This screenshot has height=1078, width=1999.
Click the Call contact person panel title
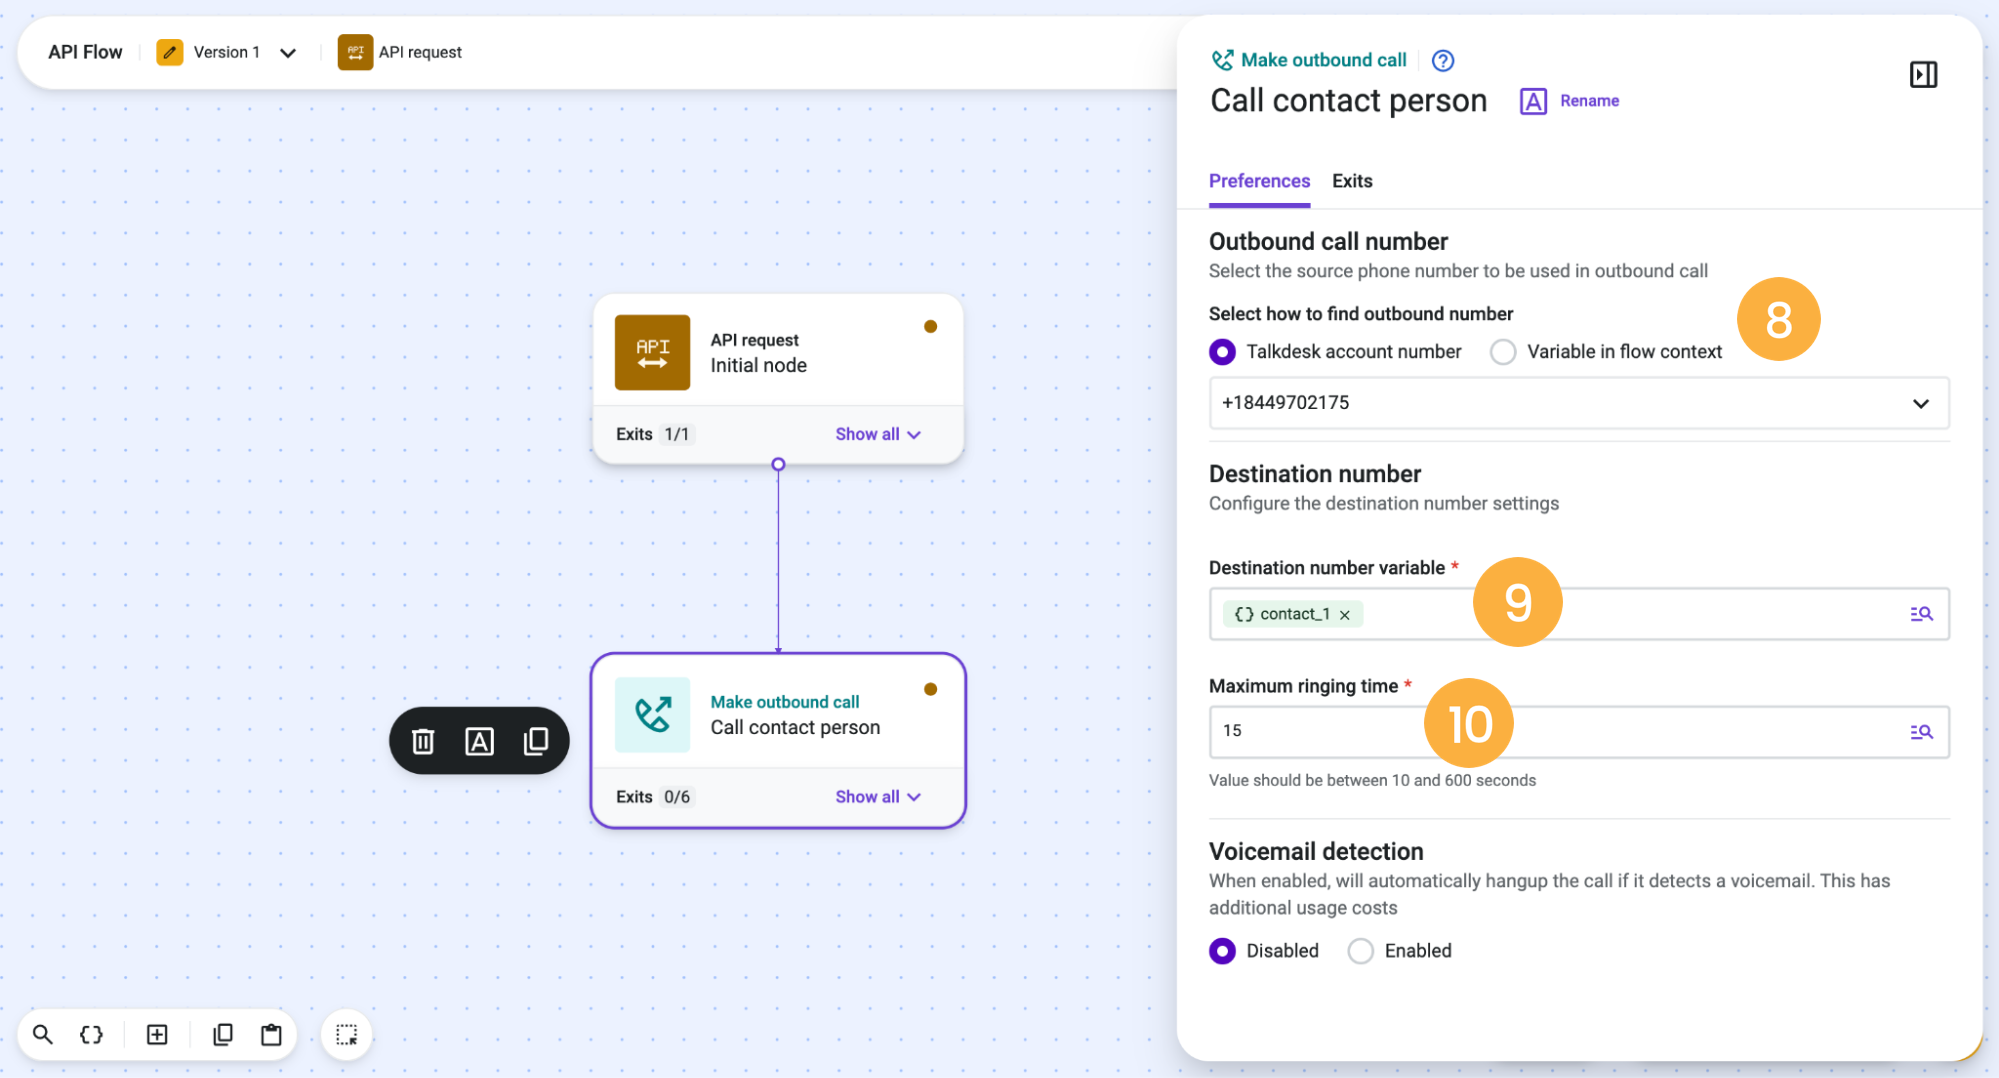pos(1348,101)
